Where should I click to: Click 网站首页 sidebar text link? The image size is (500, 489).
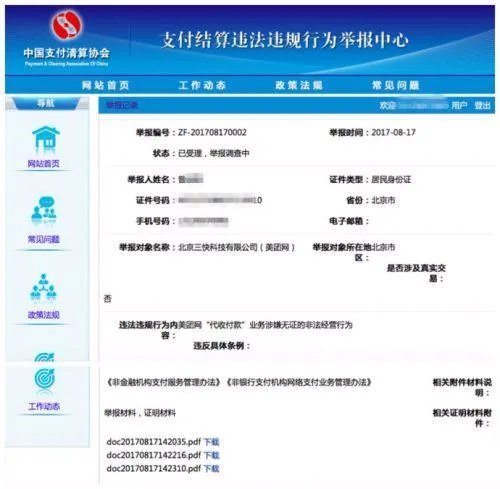[x=44, y=164]
